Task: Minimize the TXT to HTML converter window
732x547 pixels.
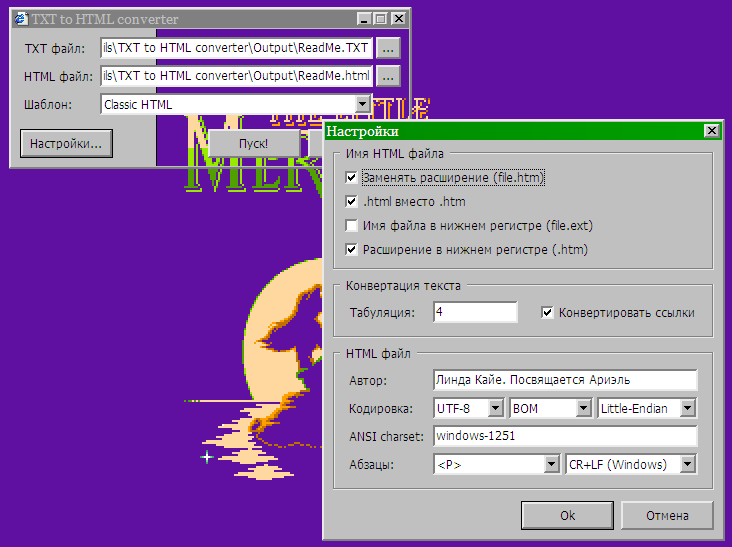Action: [x=364, y=19]
